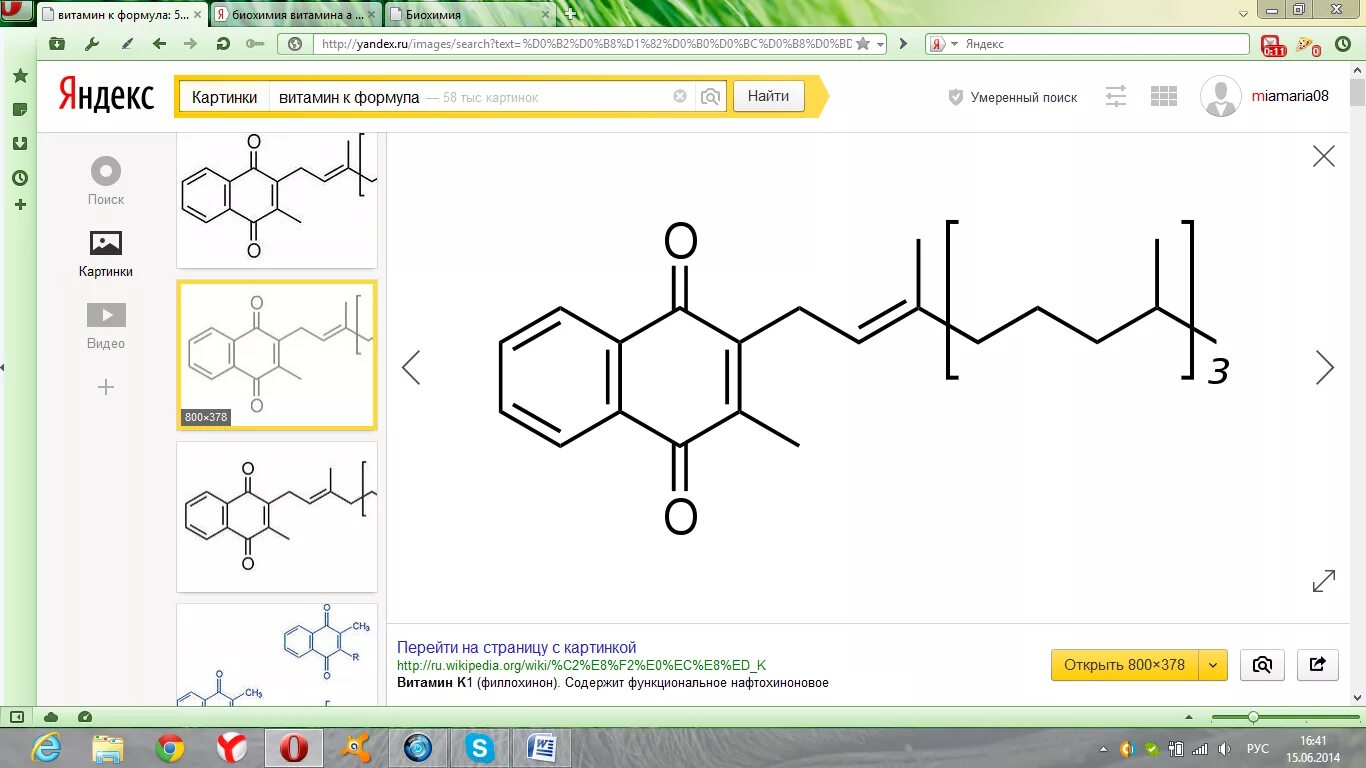This screenshot has height=768, width=1366.
Task: Expand the view options arrow in status bar
Action: [x=1188, y=717]
